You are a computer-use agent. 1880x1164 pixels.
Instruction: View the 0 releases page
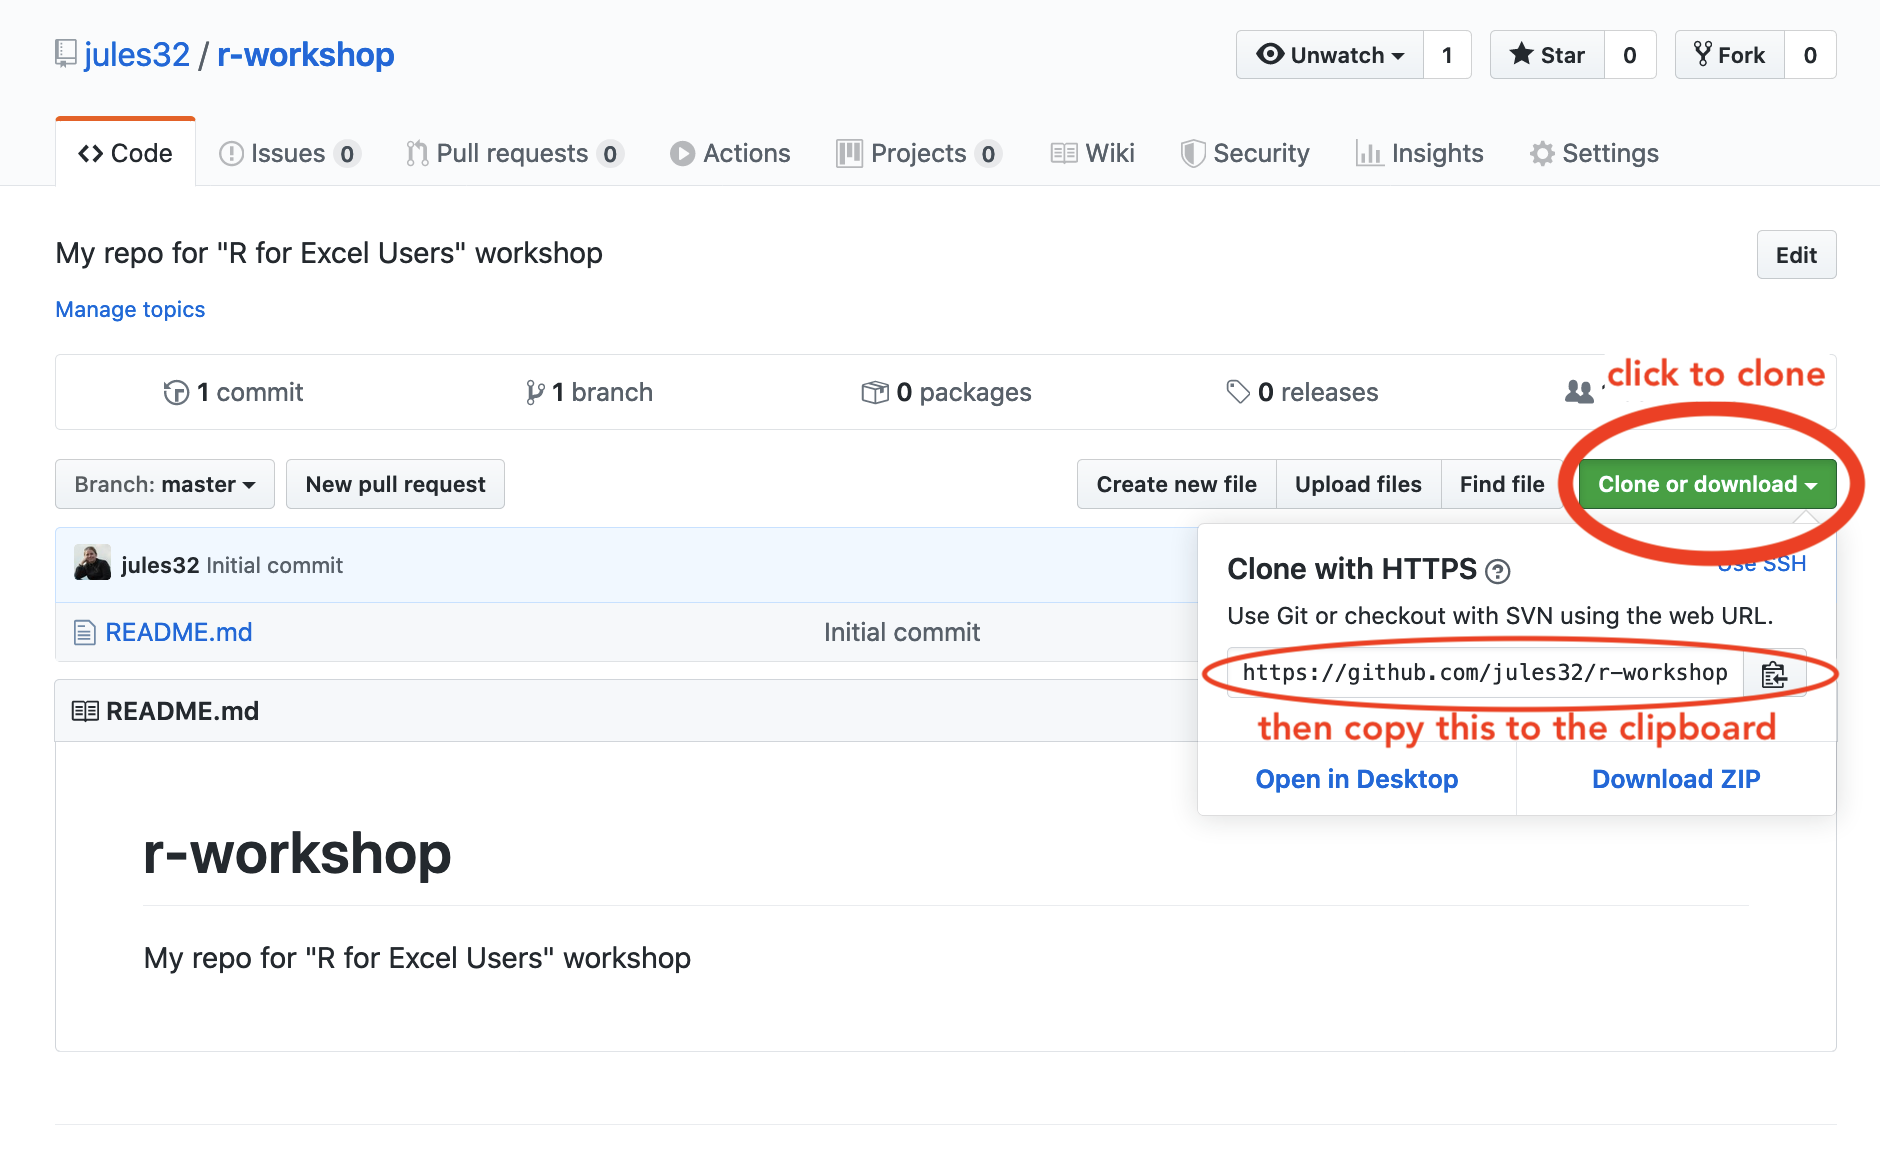[x=1302, y=392]
